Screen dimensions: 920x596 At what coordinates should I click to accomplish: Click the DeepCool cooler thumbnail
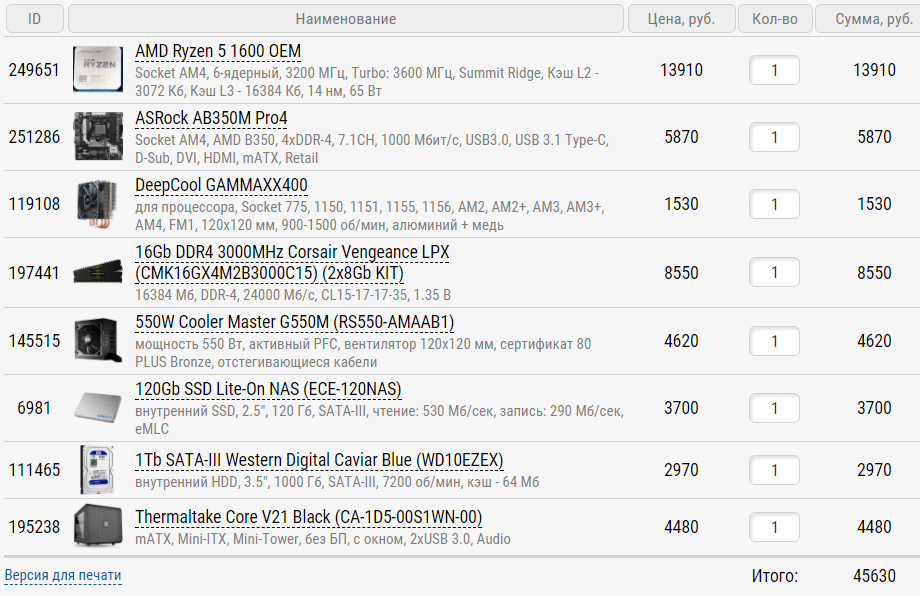point(97,204)
